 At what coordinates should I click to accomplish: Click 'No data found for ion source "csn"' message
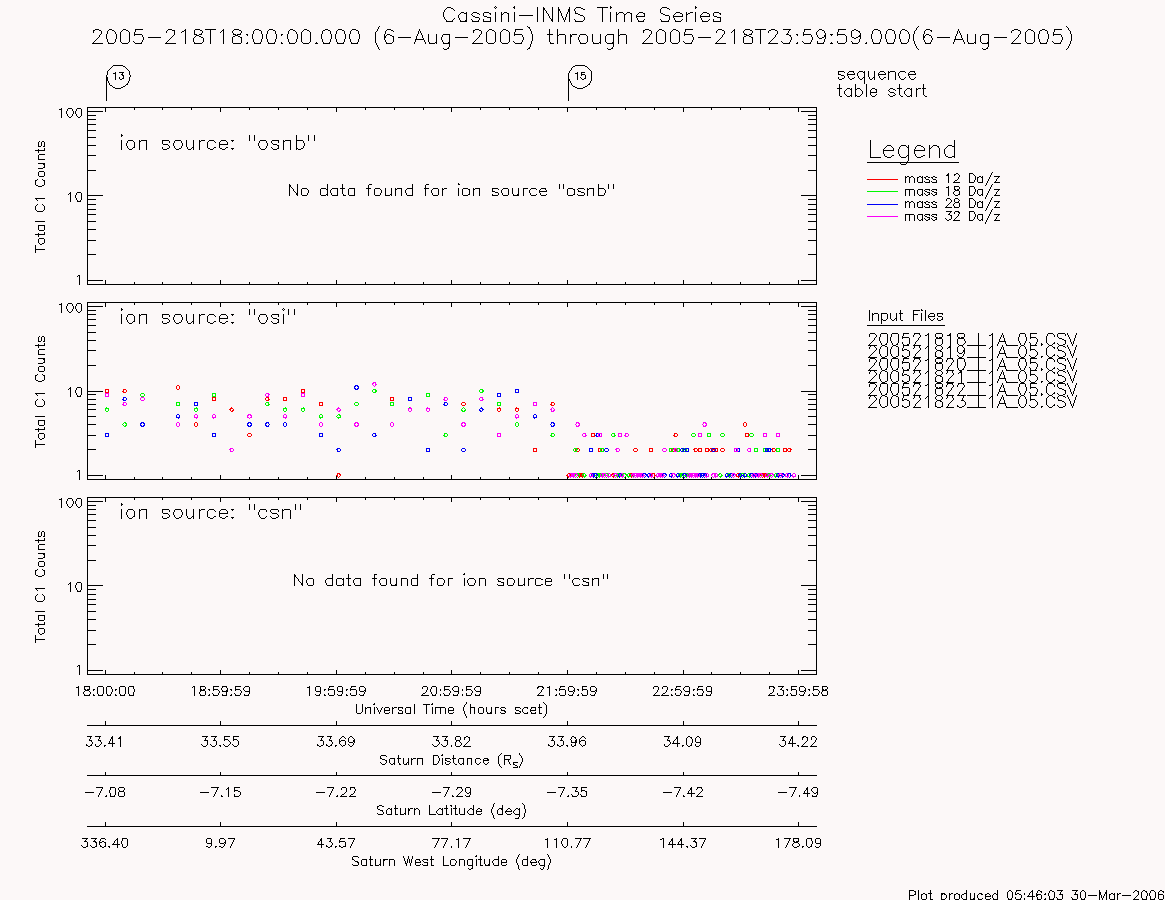[x=451, y=580]
